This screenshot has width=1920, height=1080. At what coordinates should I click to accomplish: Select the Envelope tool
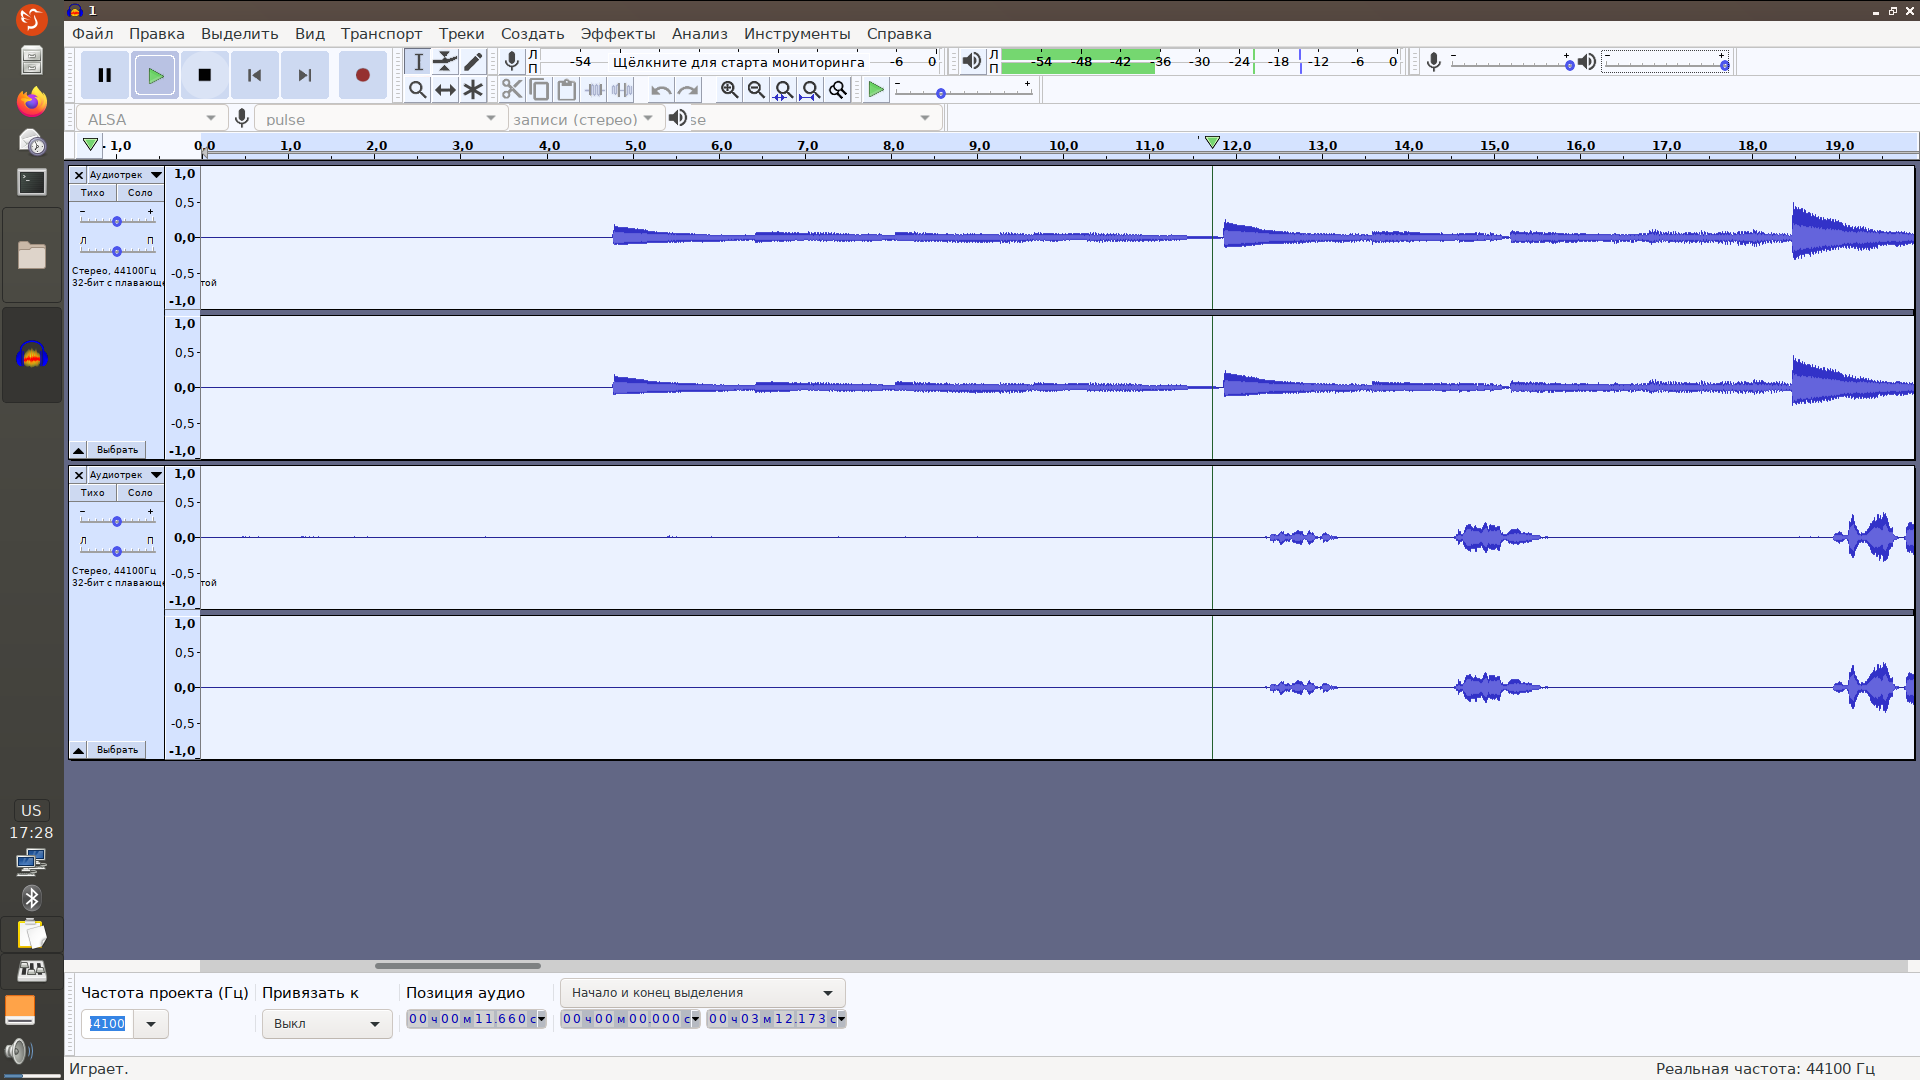[x=445, y=62]
